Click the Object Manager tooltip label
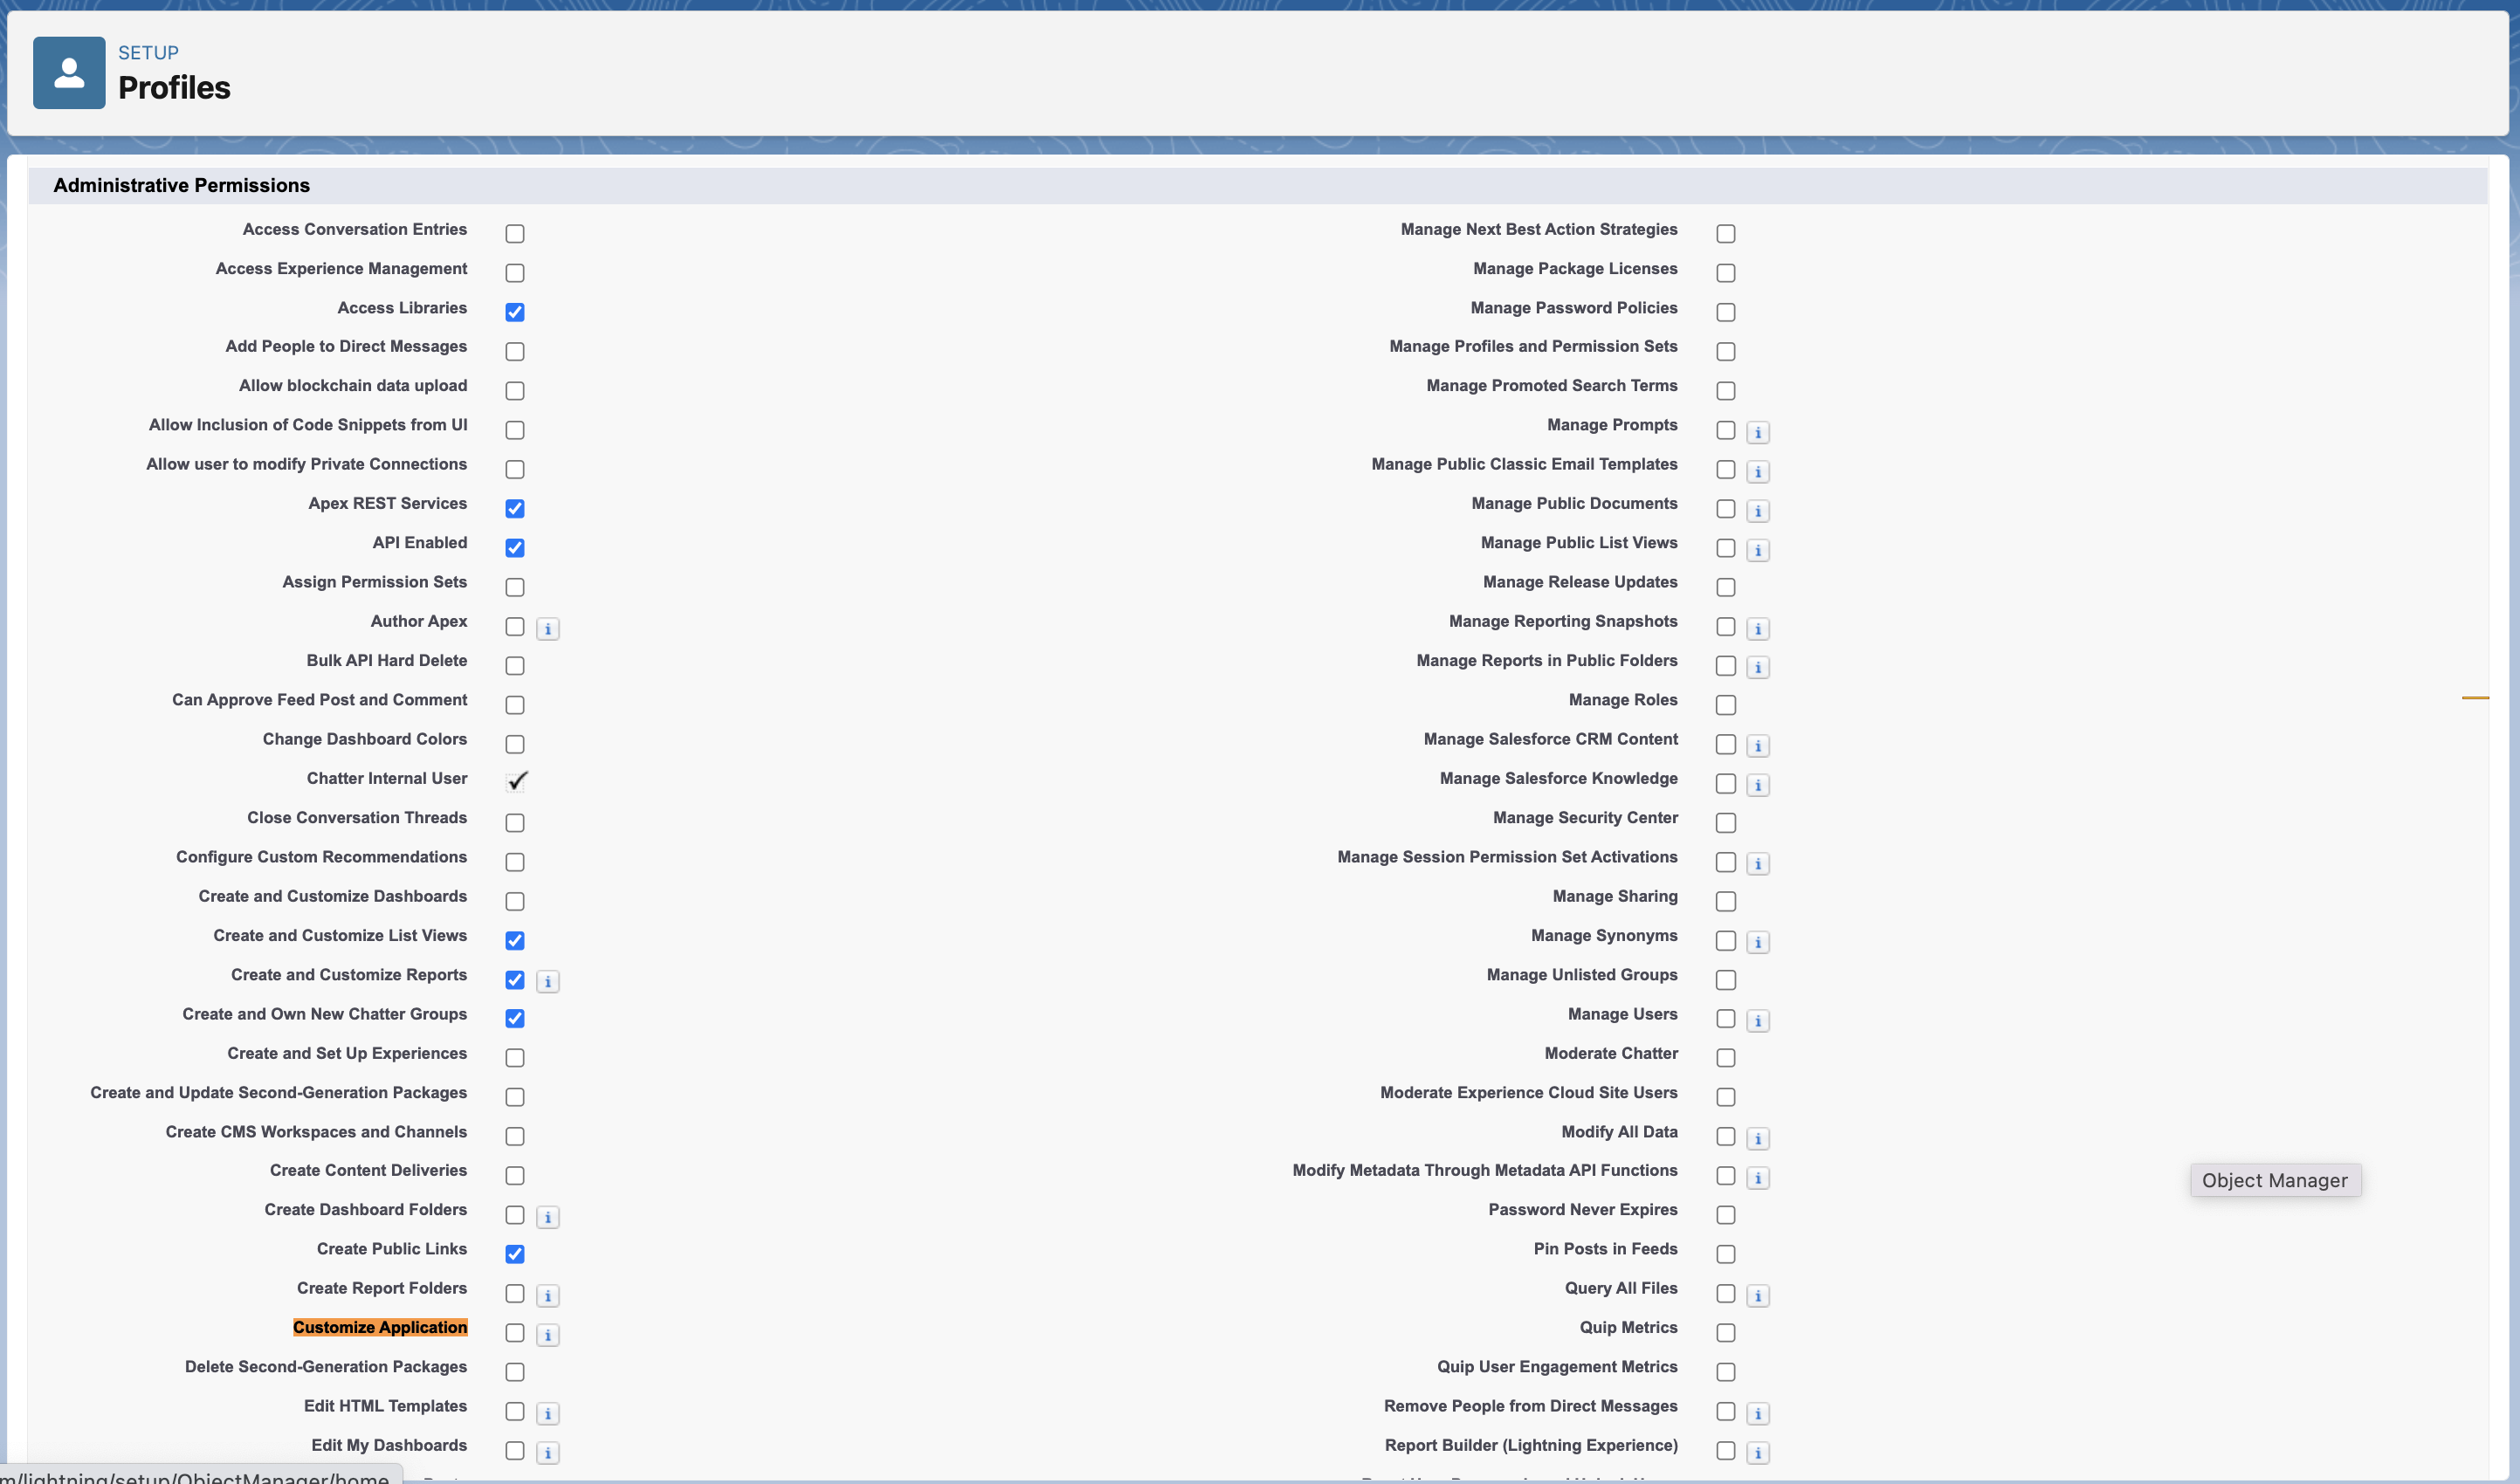The width and height of the screenshot is (2520, 1484). point(2275,1181)
